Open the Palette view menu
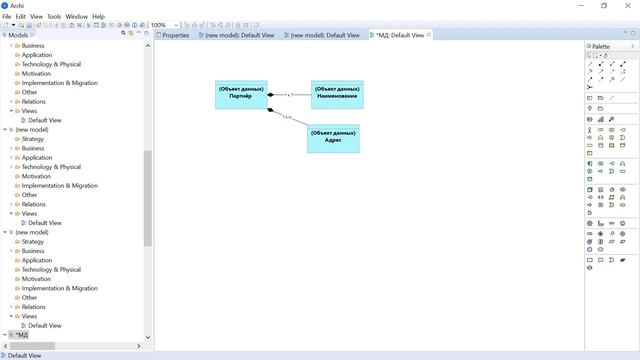The width and height of the screenshot is (640, 360). [x=632, y=46]
